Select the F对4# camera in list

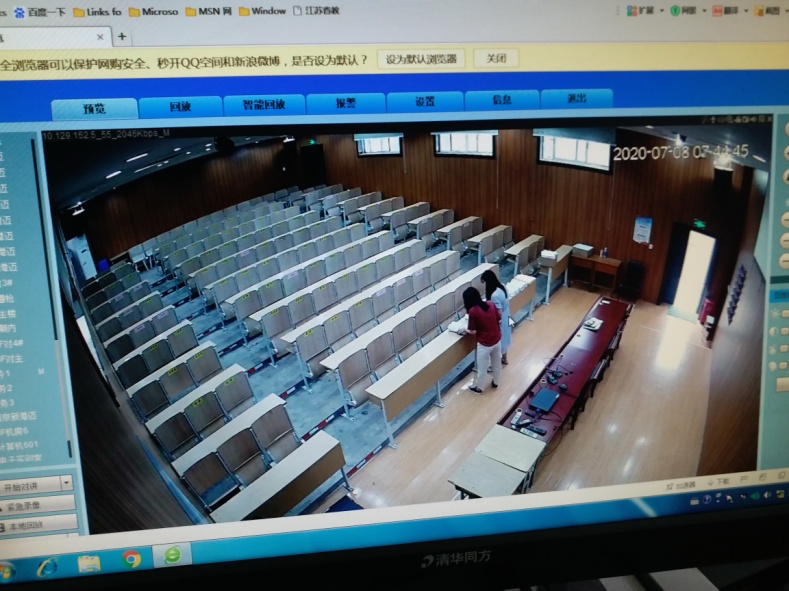(x=12, y=344)
